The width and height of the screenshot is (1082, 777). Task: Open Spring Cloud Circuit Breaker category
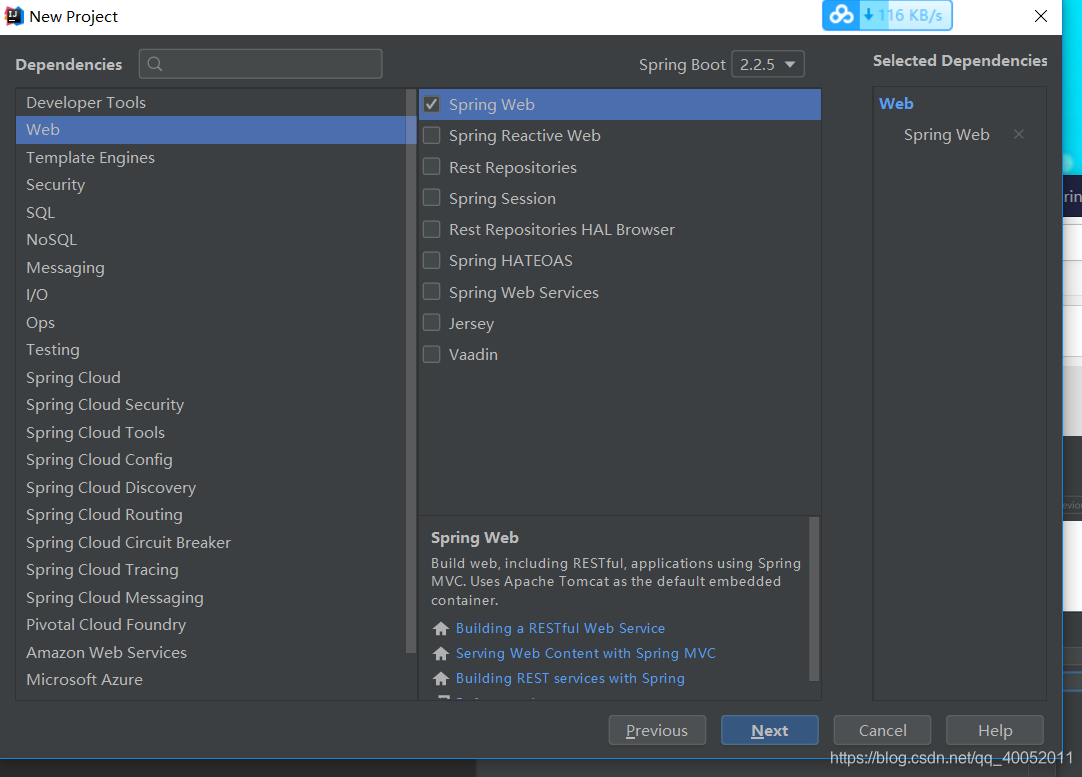pos(211,542)
